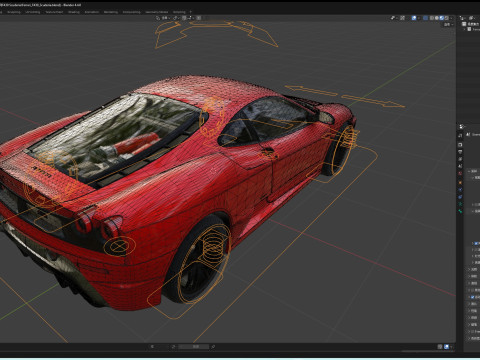Screen dimensions: 480x360
Task: Open the Output properties tab
Action: [460, 152]
